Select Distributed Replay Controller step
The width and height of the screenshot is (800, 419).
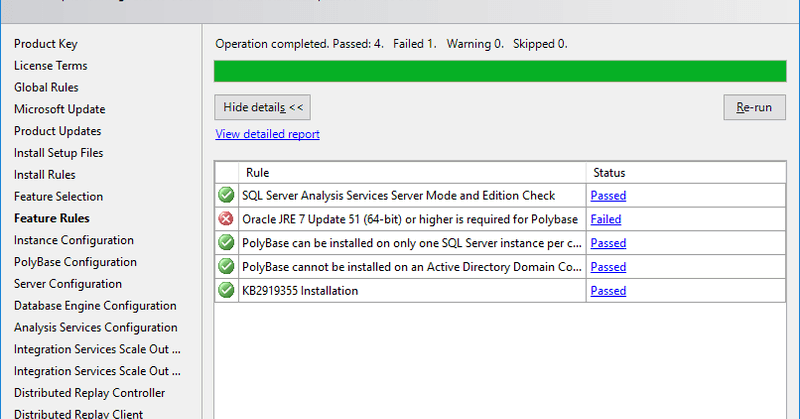89,393
